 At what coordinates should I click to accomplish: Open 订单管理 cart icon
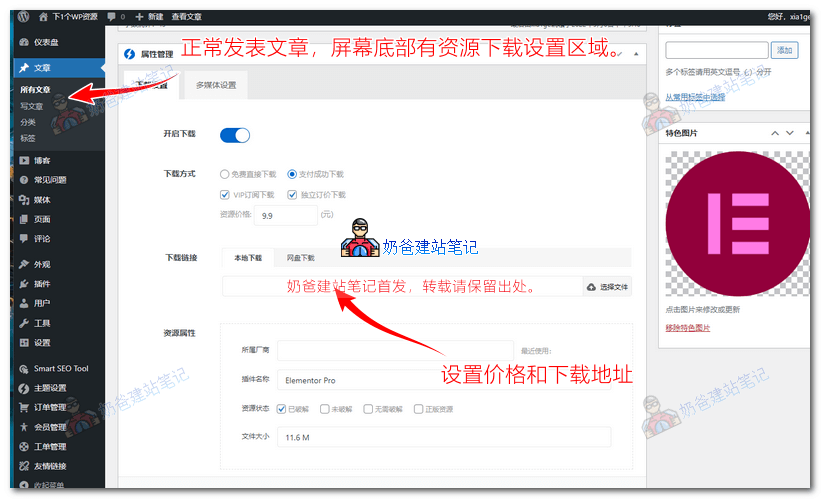point(24,407)
